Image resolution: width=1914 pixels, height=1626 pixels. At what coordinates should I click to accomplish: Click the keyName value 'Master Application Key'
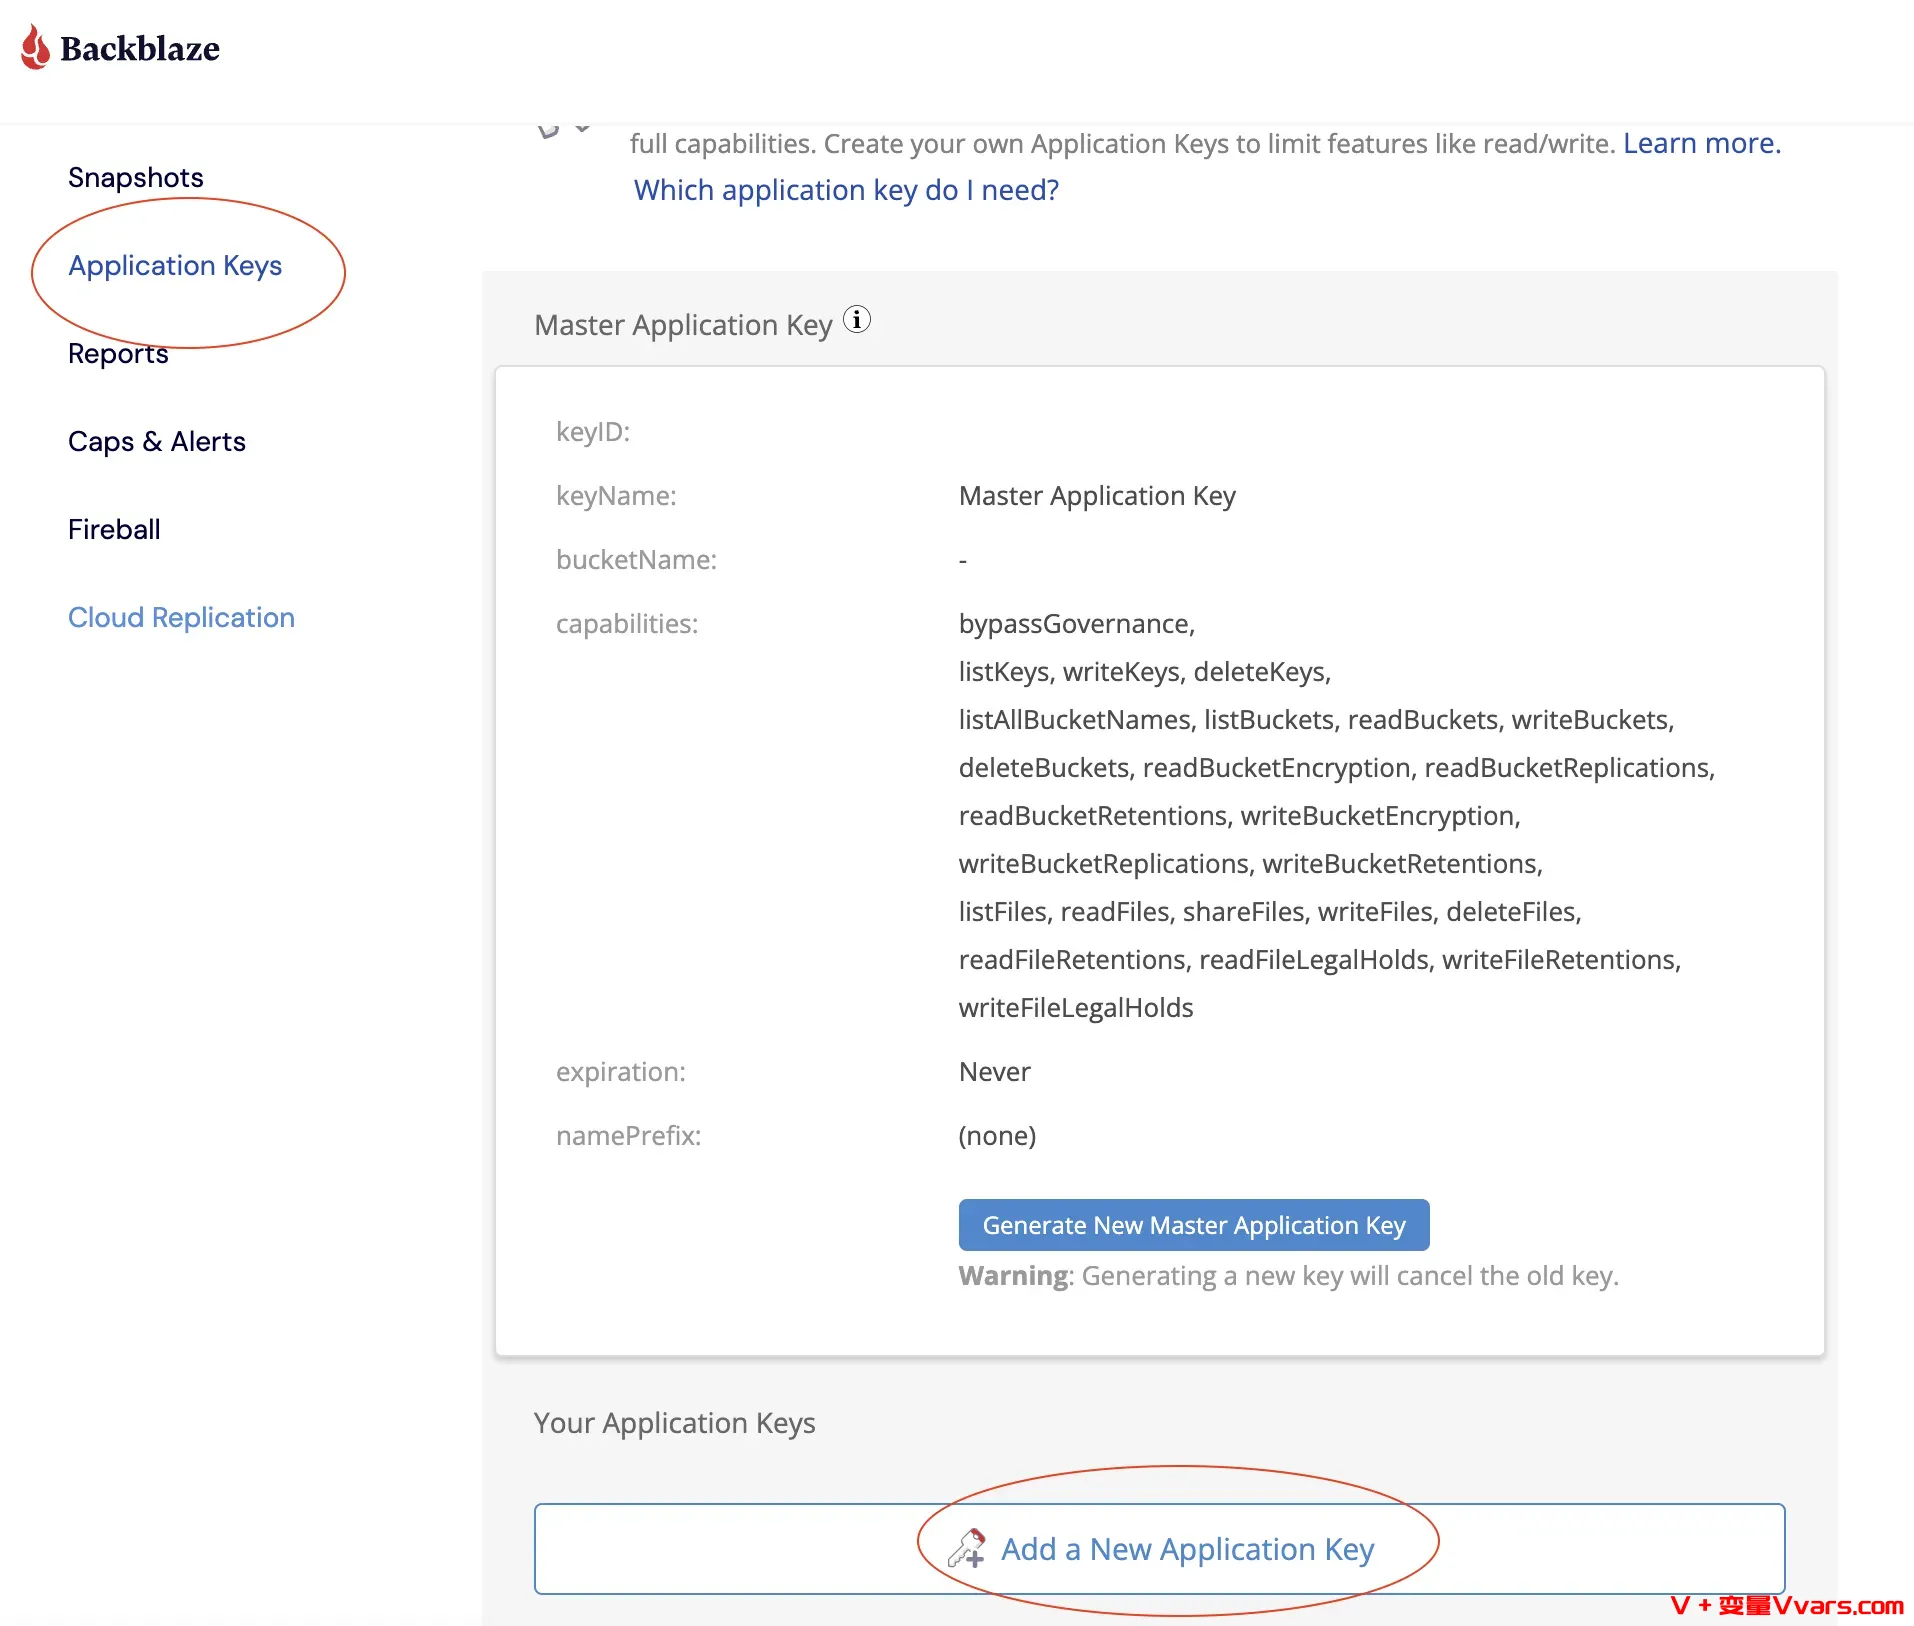point(1097,496)
